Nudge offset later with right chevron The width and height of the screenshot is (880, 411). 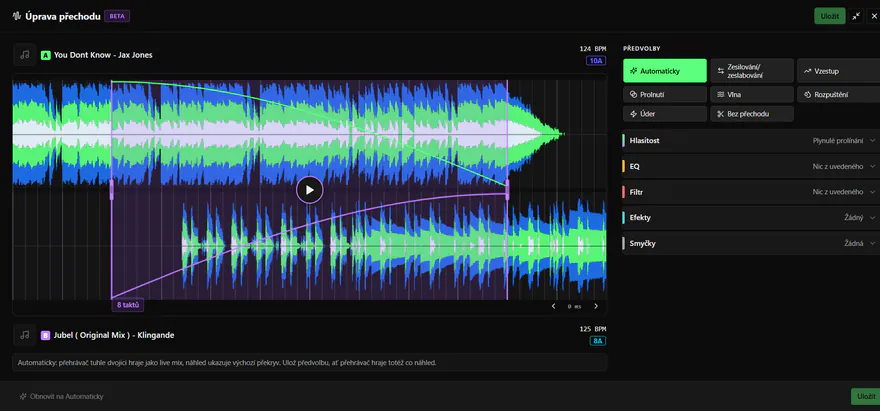(596, 306)
